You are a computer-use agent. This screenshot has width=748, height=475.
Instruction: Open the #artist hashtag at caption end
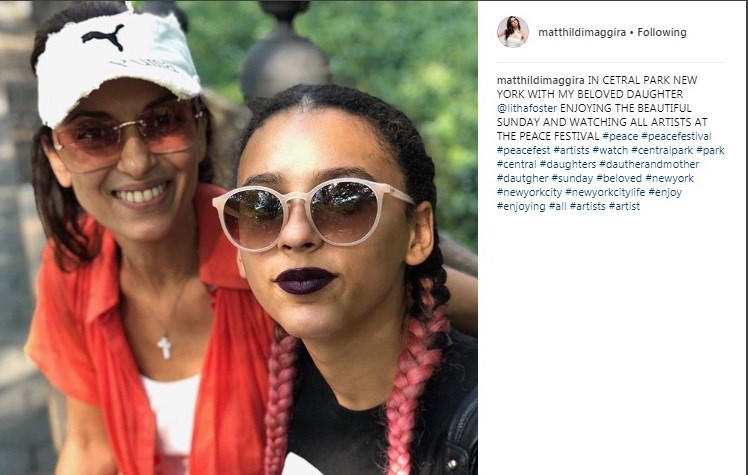[x=624, y=207]
